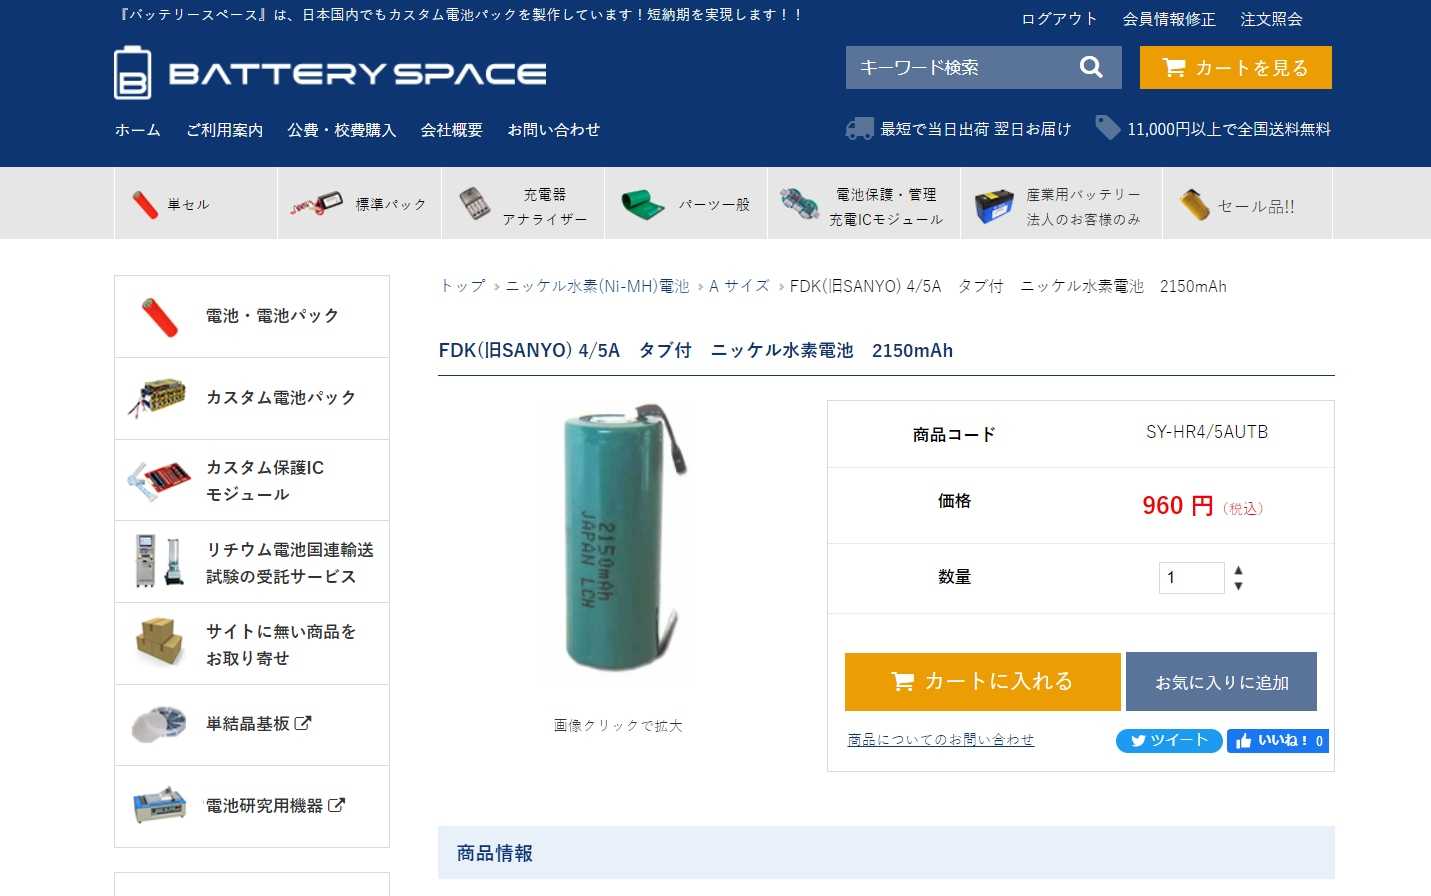Click the Battery Space logo

click(330, 73)
